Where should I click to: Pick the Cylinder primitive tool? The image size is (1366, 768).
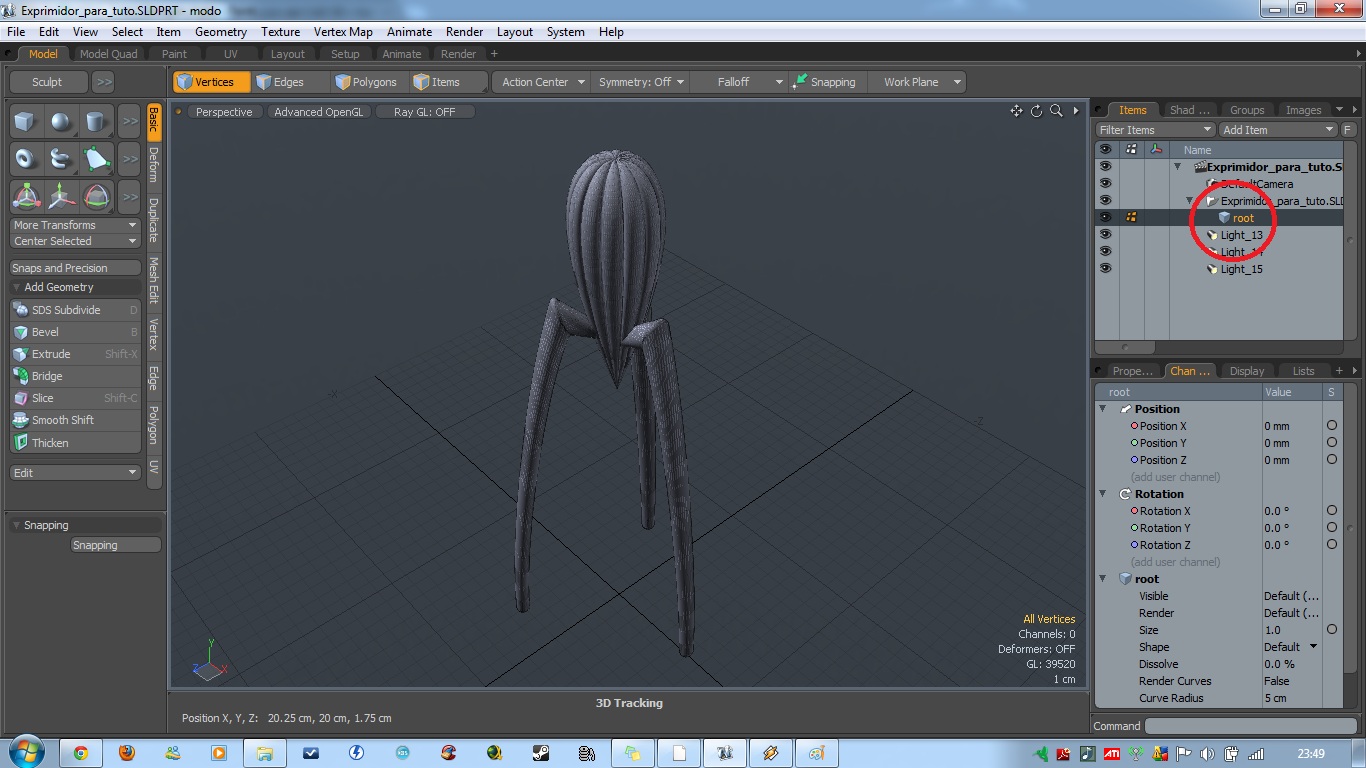(96, 122)
